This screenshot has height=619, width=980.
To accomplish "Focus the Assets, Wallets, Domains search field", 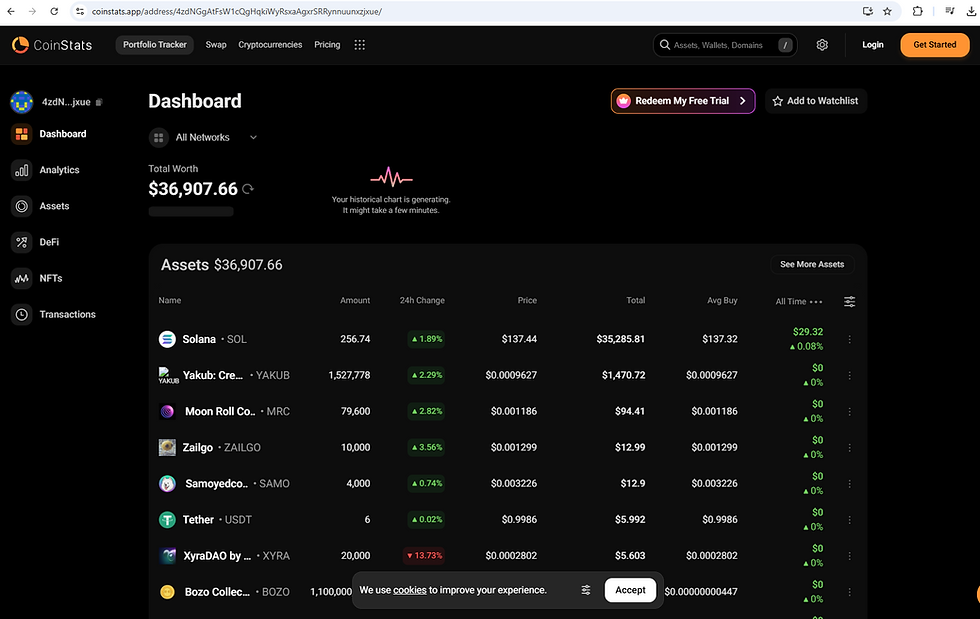I will click(x=725, y=45).
